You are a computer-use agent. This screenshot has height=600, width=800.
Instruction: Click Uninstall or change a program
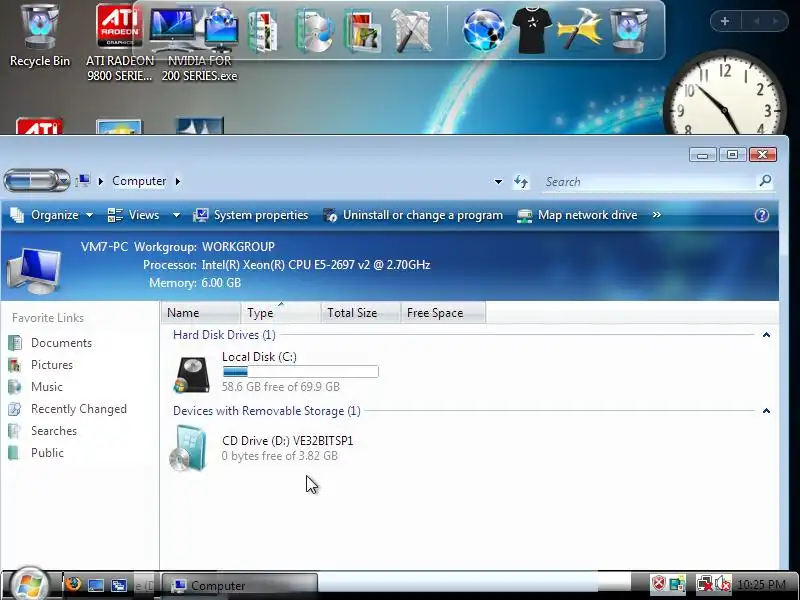(x=413, y=215)
